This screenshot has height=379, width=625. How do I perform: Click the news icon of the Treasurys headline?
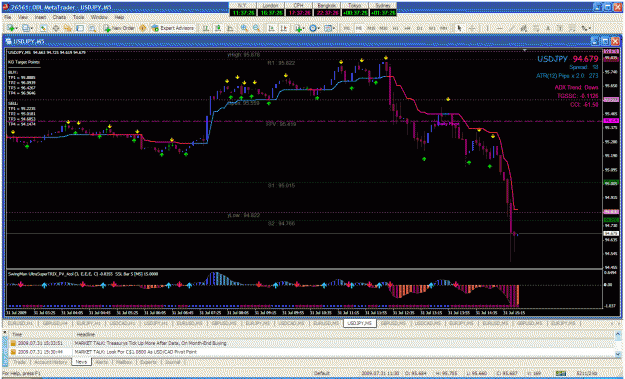(14, 343)
